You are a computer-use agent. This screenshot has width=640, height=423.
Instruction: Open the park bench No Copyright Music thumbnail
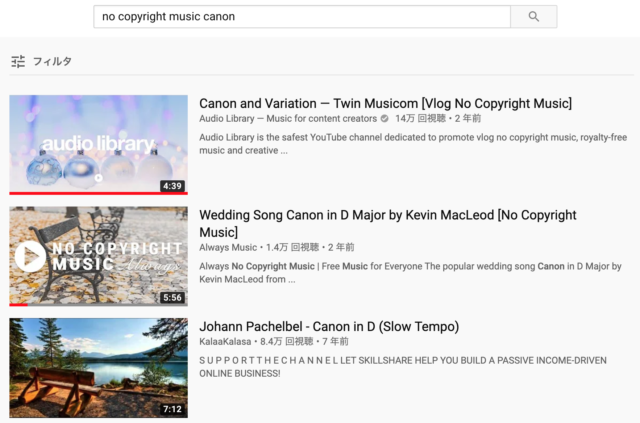coord(98,256)
